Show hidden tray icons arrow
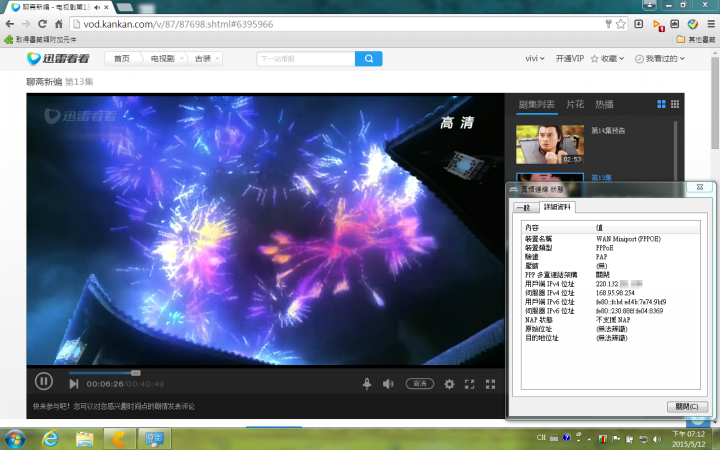This screenshot has height=450, width=720. (x=589, y=439)
